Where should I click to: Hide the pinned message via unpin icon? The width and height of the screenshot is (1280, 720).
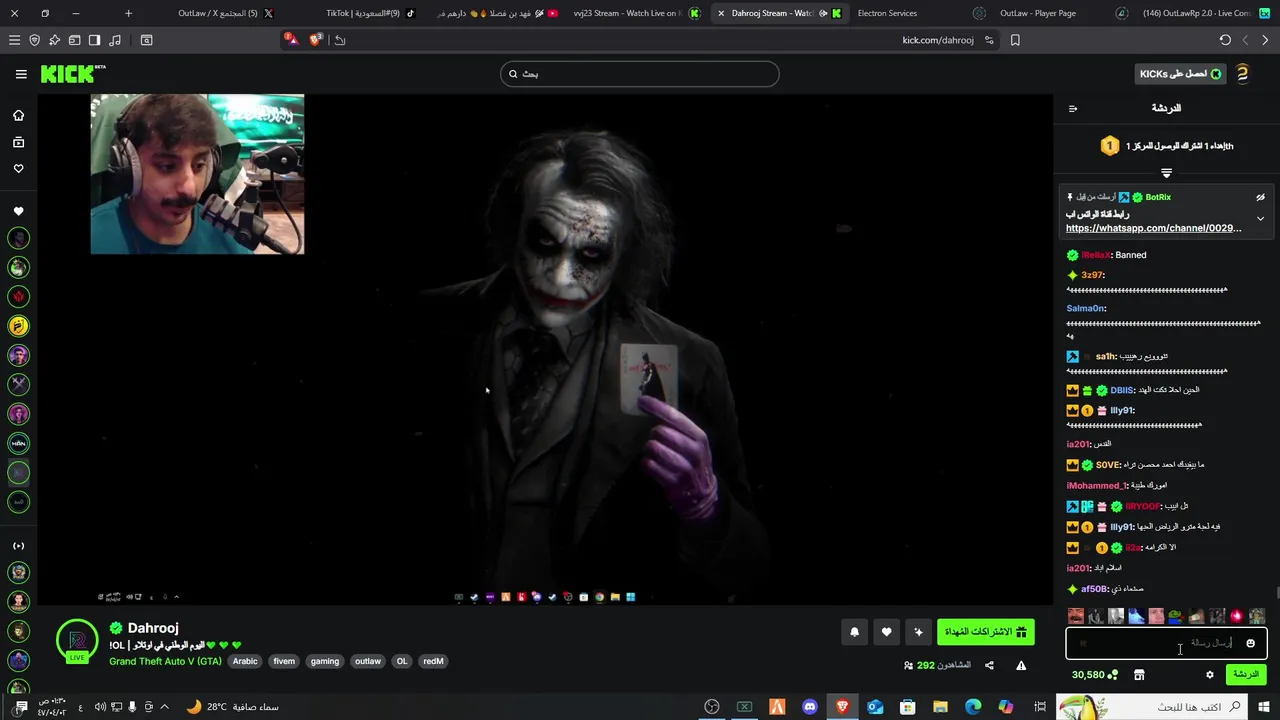(x=1260, y=197)
